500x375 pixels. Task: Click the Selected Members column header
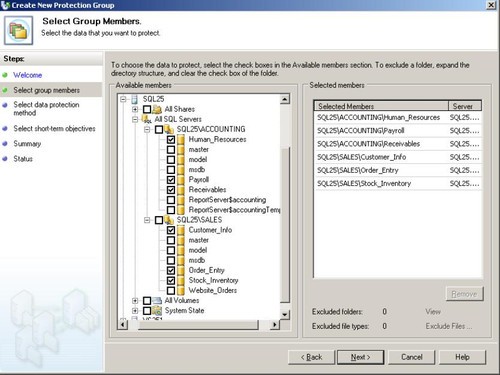[381, 106]
